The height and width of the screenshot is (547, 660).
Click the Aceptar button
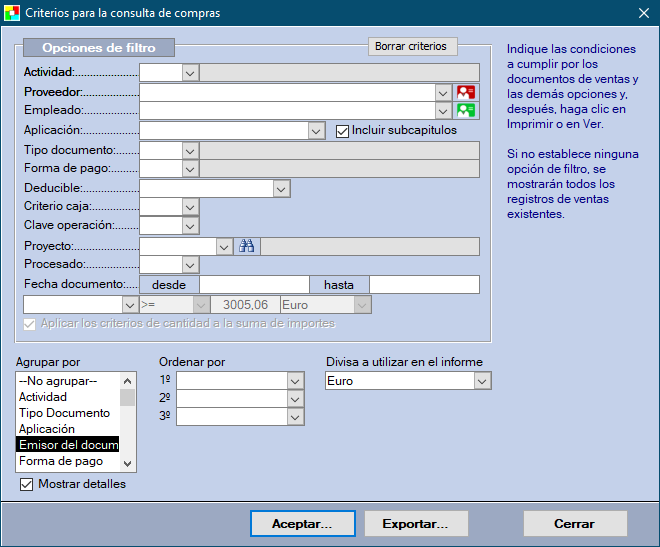click(x=301, y=523)
